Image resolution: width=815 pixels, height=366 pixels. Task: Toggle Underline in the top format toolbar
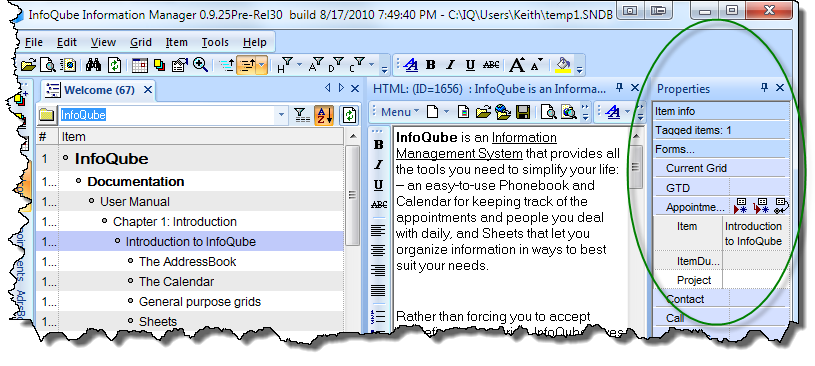pos(470,65)
